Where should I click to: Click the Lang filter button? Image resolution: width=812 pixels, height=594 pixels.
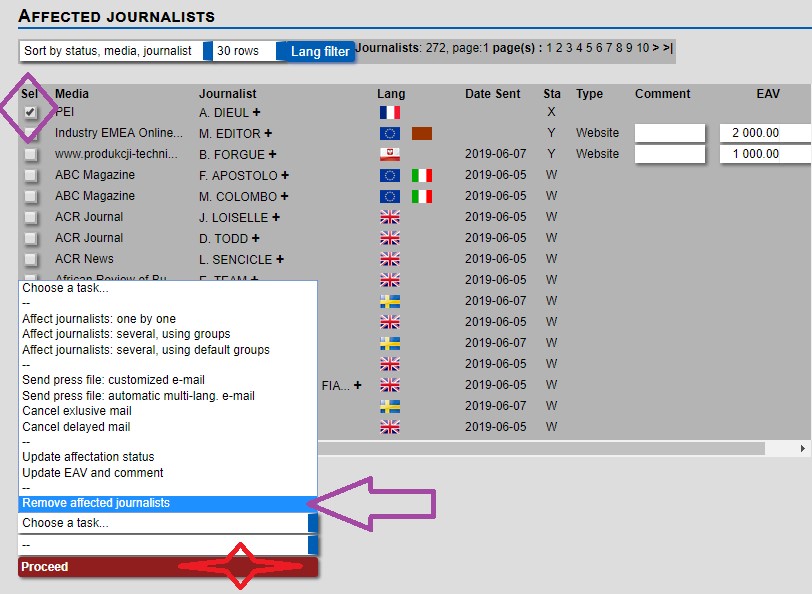tap(320, 51)
